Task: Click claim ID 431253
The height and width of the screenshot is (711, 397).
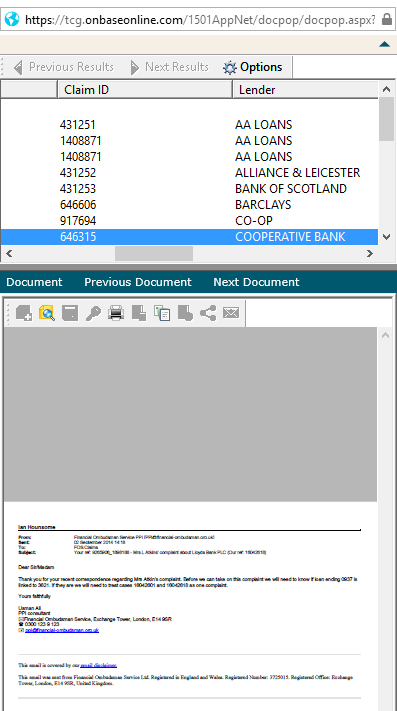Action: tap(78, 189)
